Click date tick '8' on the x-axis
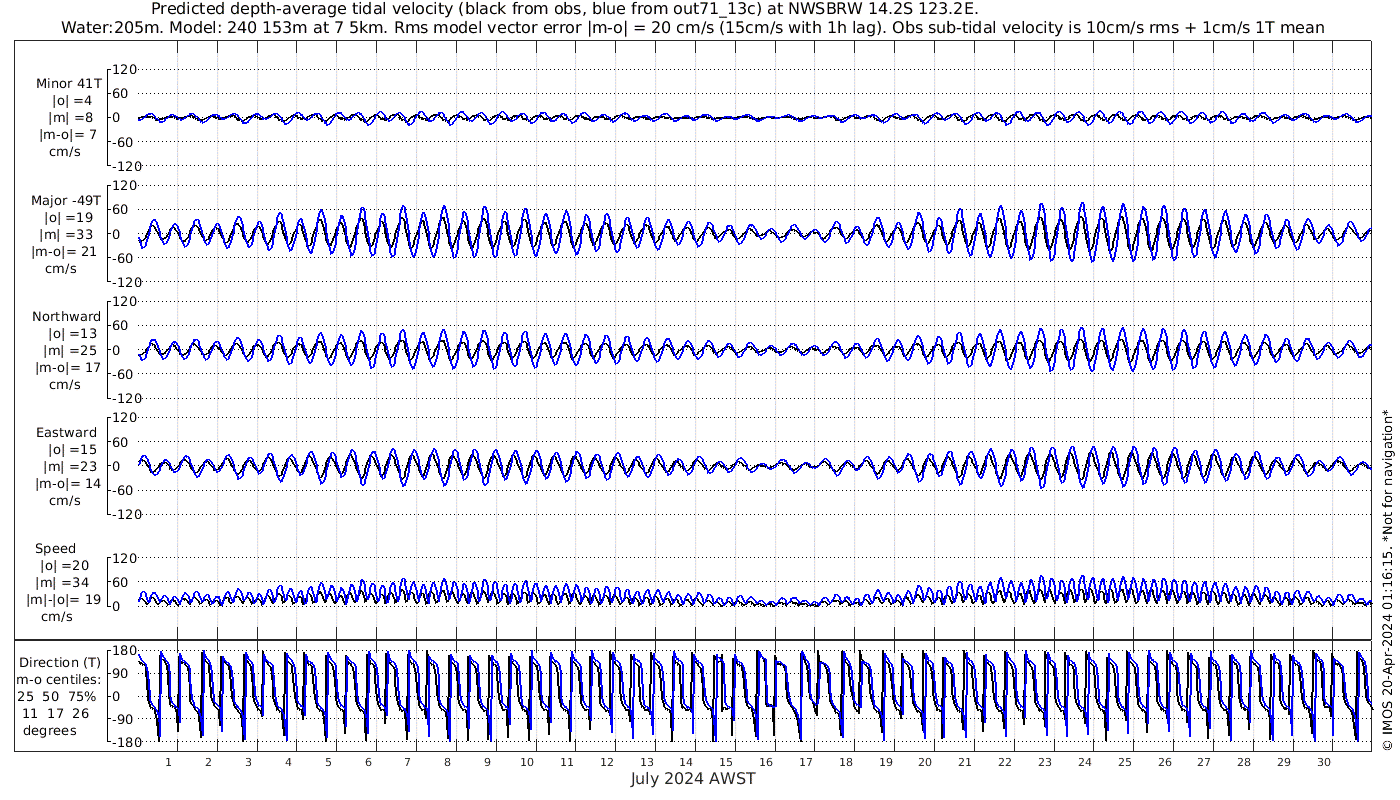Image resolution: width=1400 pixels, height=800 pixels. coord(447,762)
